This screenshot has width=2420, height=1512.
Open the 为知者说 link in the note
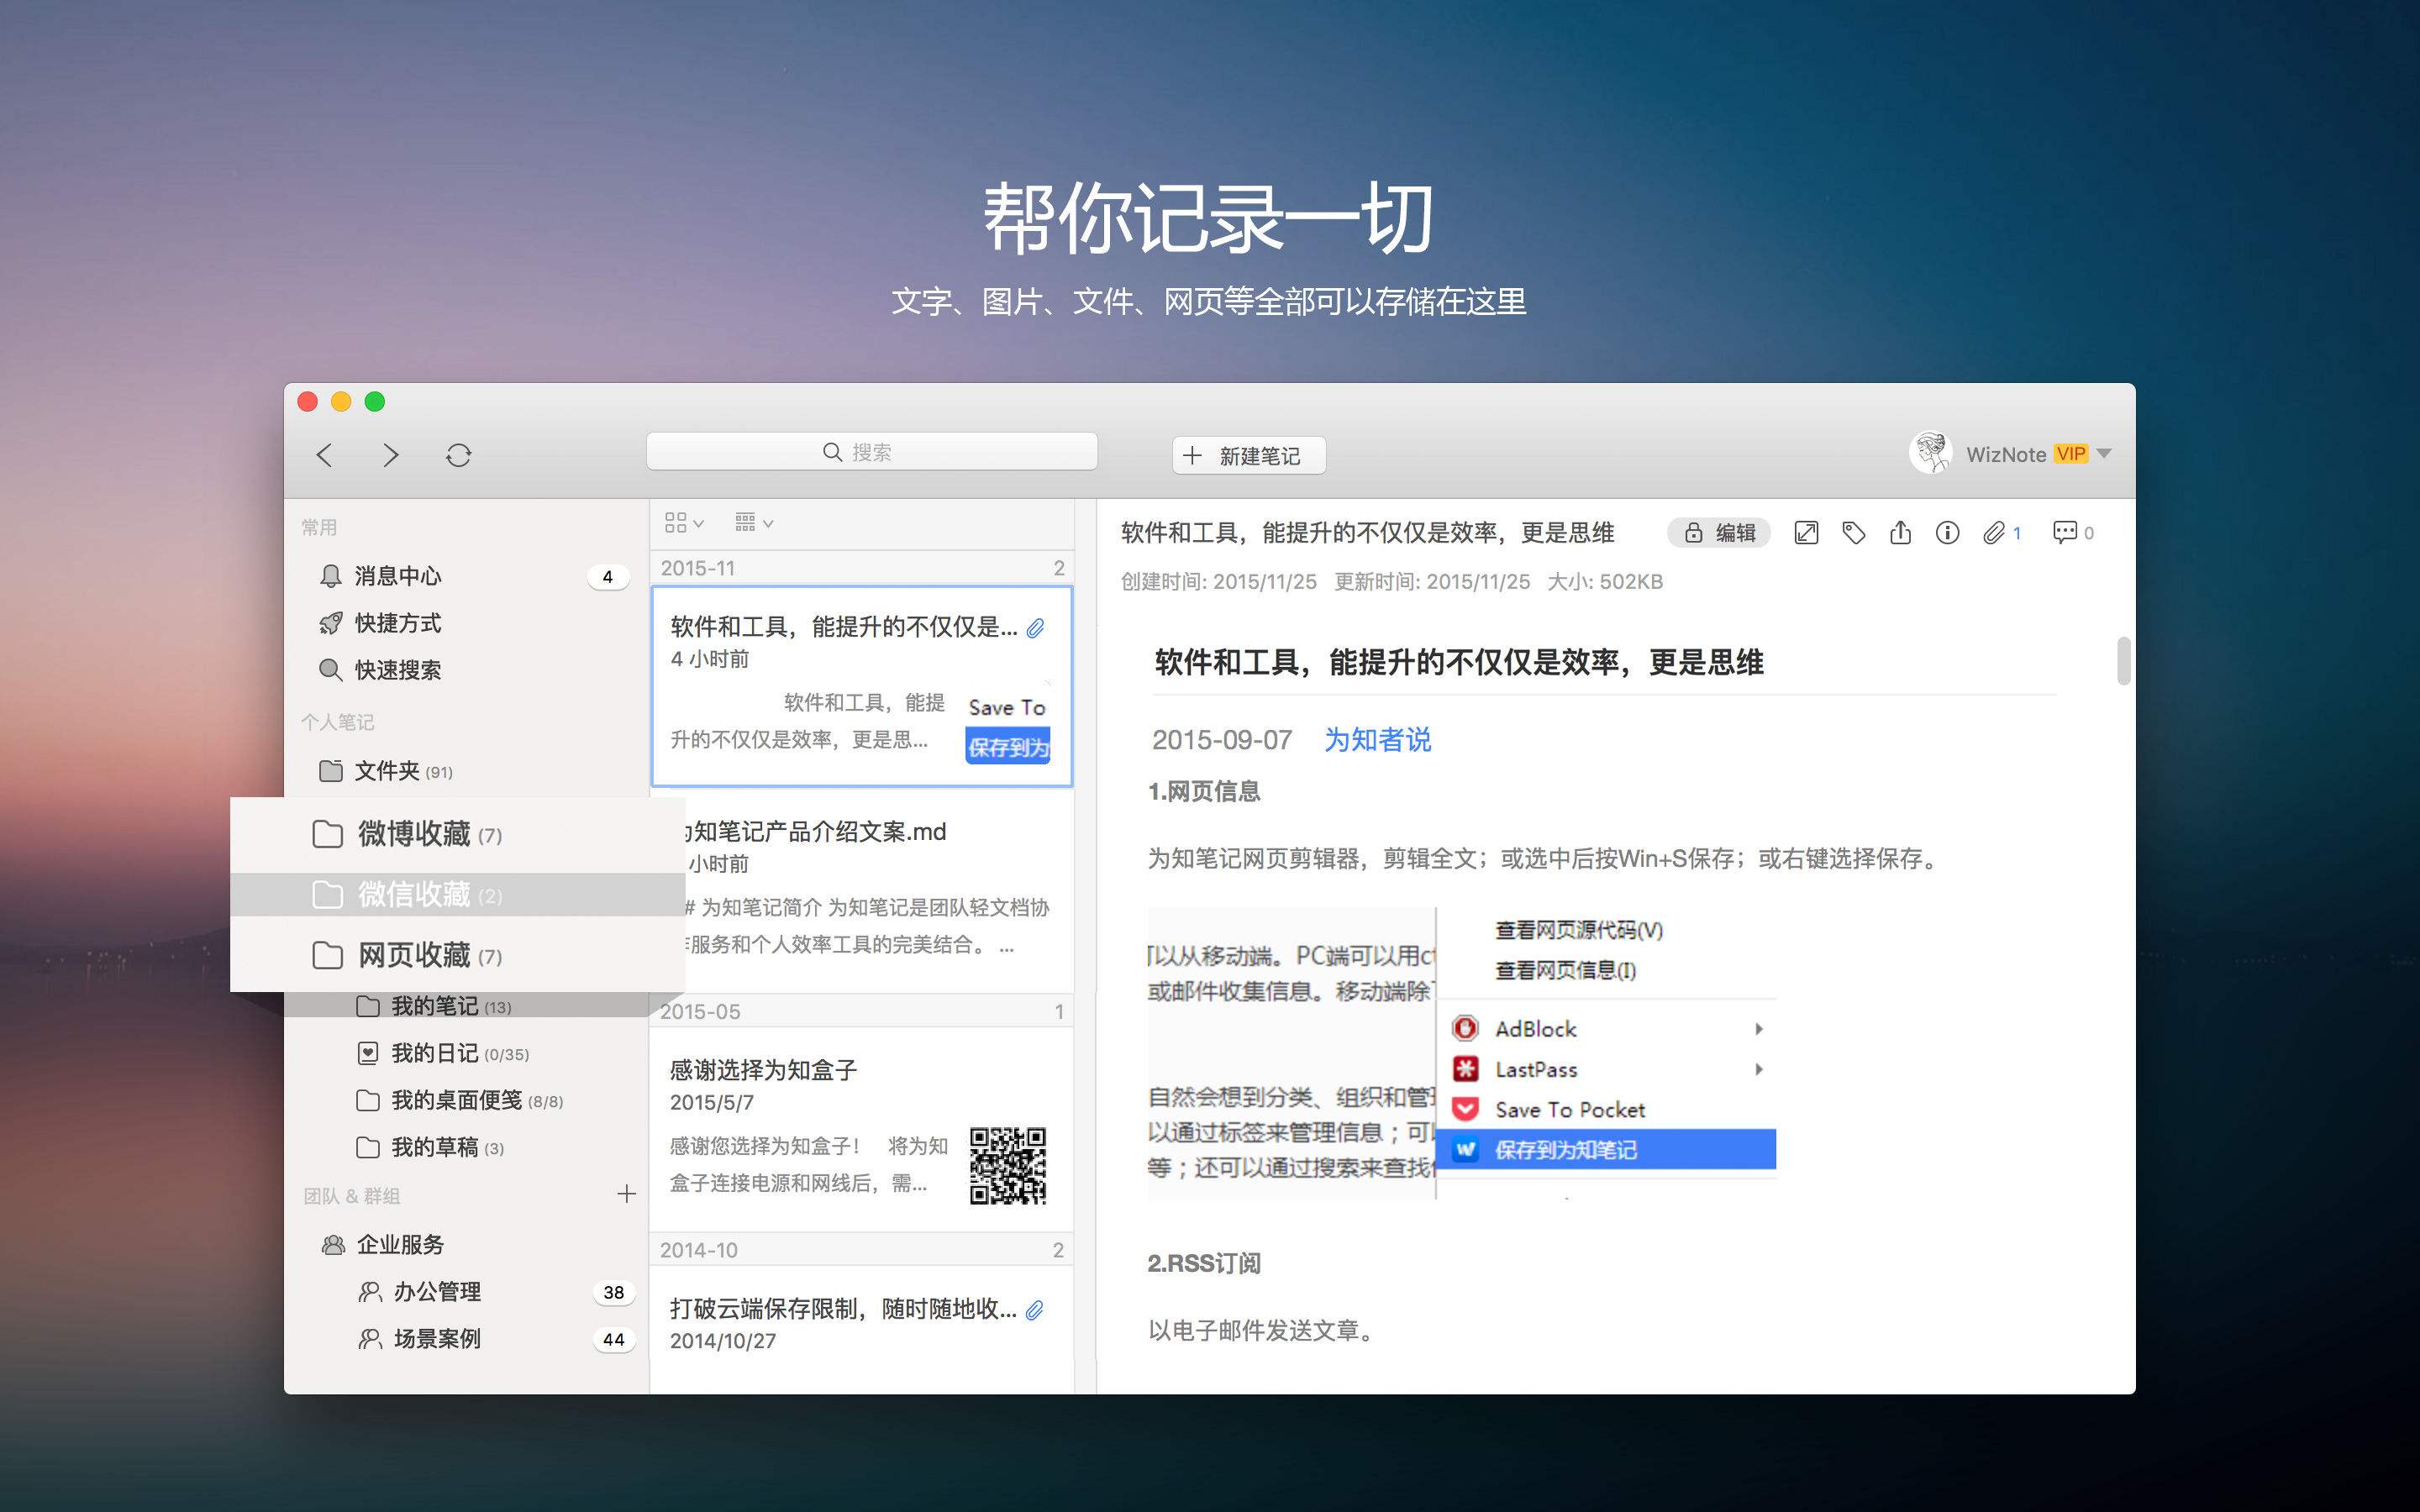(x=1377, y=739)
